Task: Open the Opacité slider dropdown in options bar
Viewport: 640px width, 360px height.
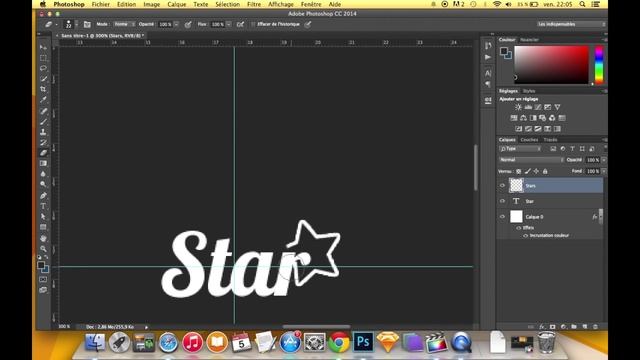Action: pyautogui.click(x=176, y=24)
